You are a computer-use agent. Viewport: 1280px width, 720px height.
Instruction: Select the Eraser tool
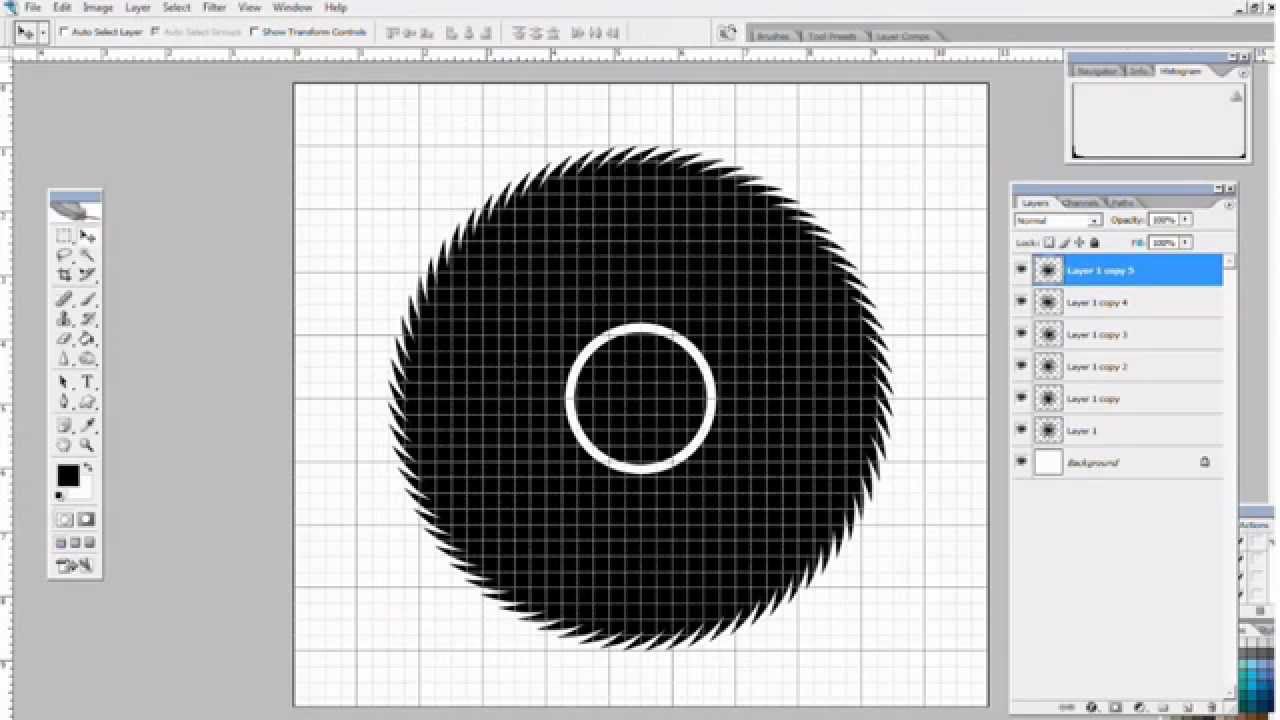click(x=64, y=339)
